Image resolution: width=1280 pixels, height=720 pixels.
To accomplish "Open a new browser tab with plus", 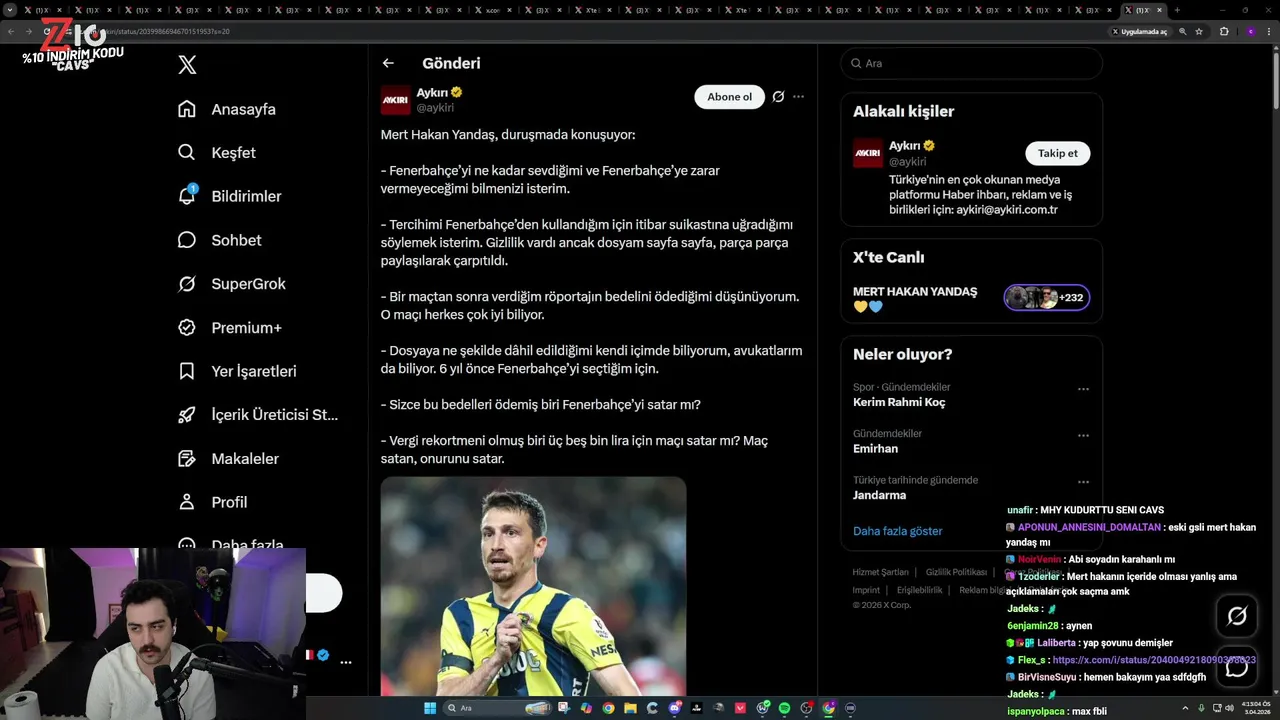I will tap(1177, 10).
